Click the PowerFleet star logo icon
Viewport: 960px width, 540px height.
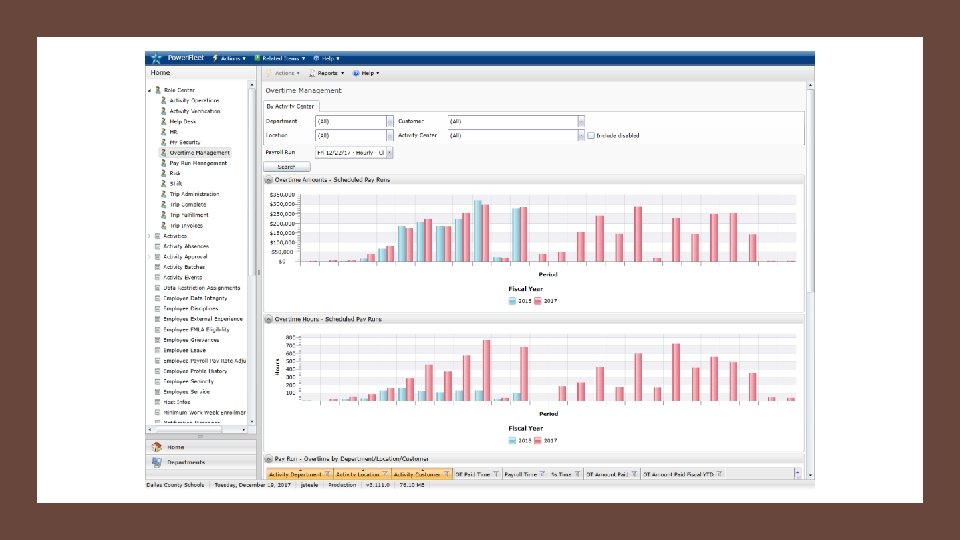(x=156, y=58)
